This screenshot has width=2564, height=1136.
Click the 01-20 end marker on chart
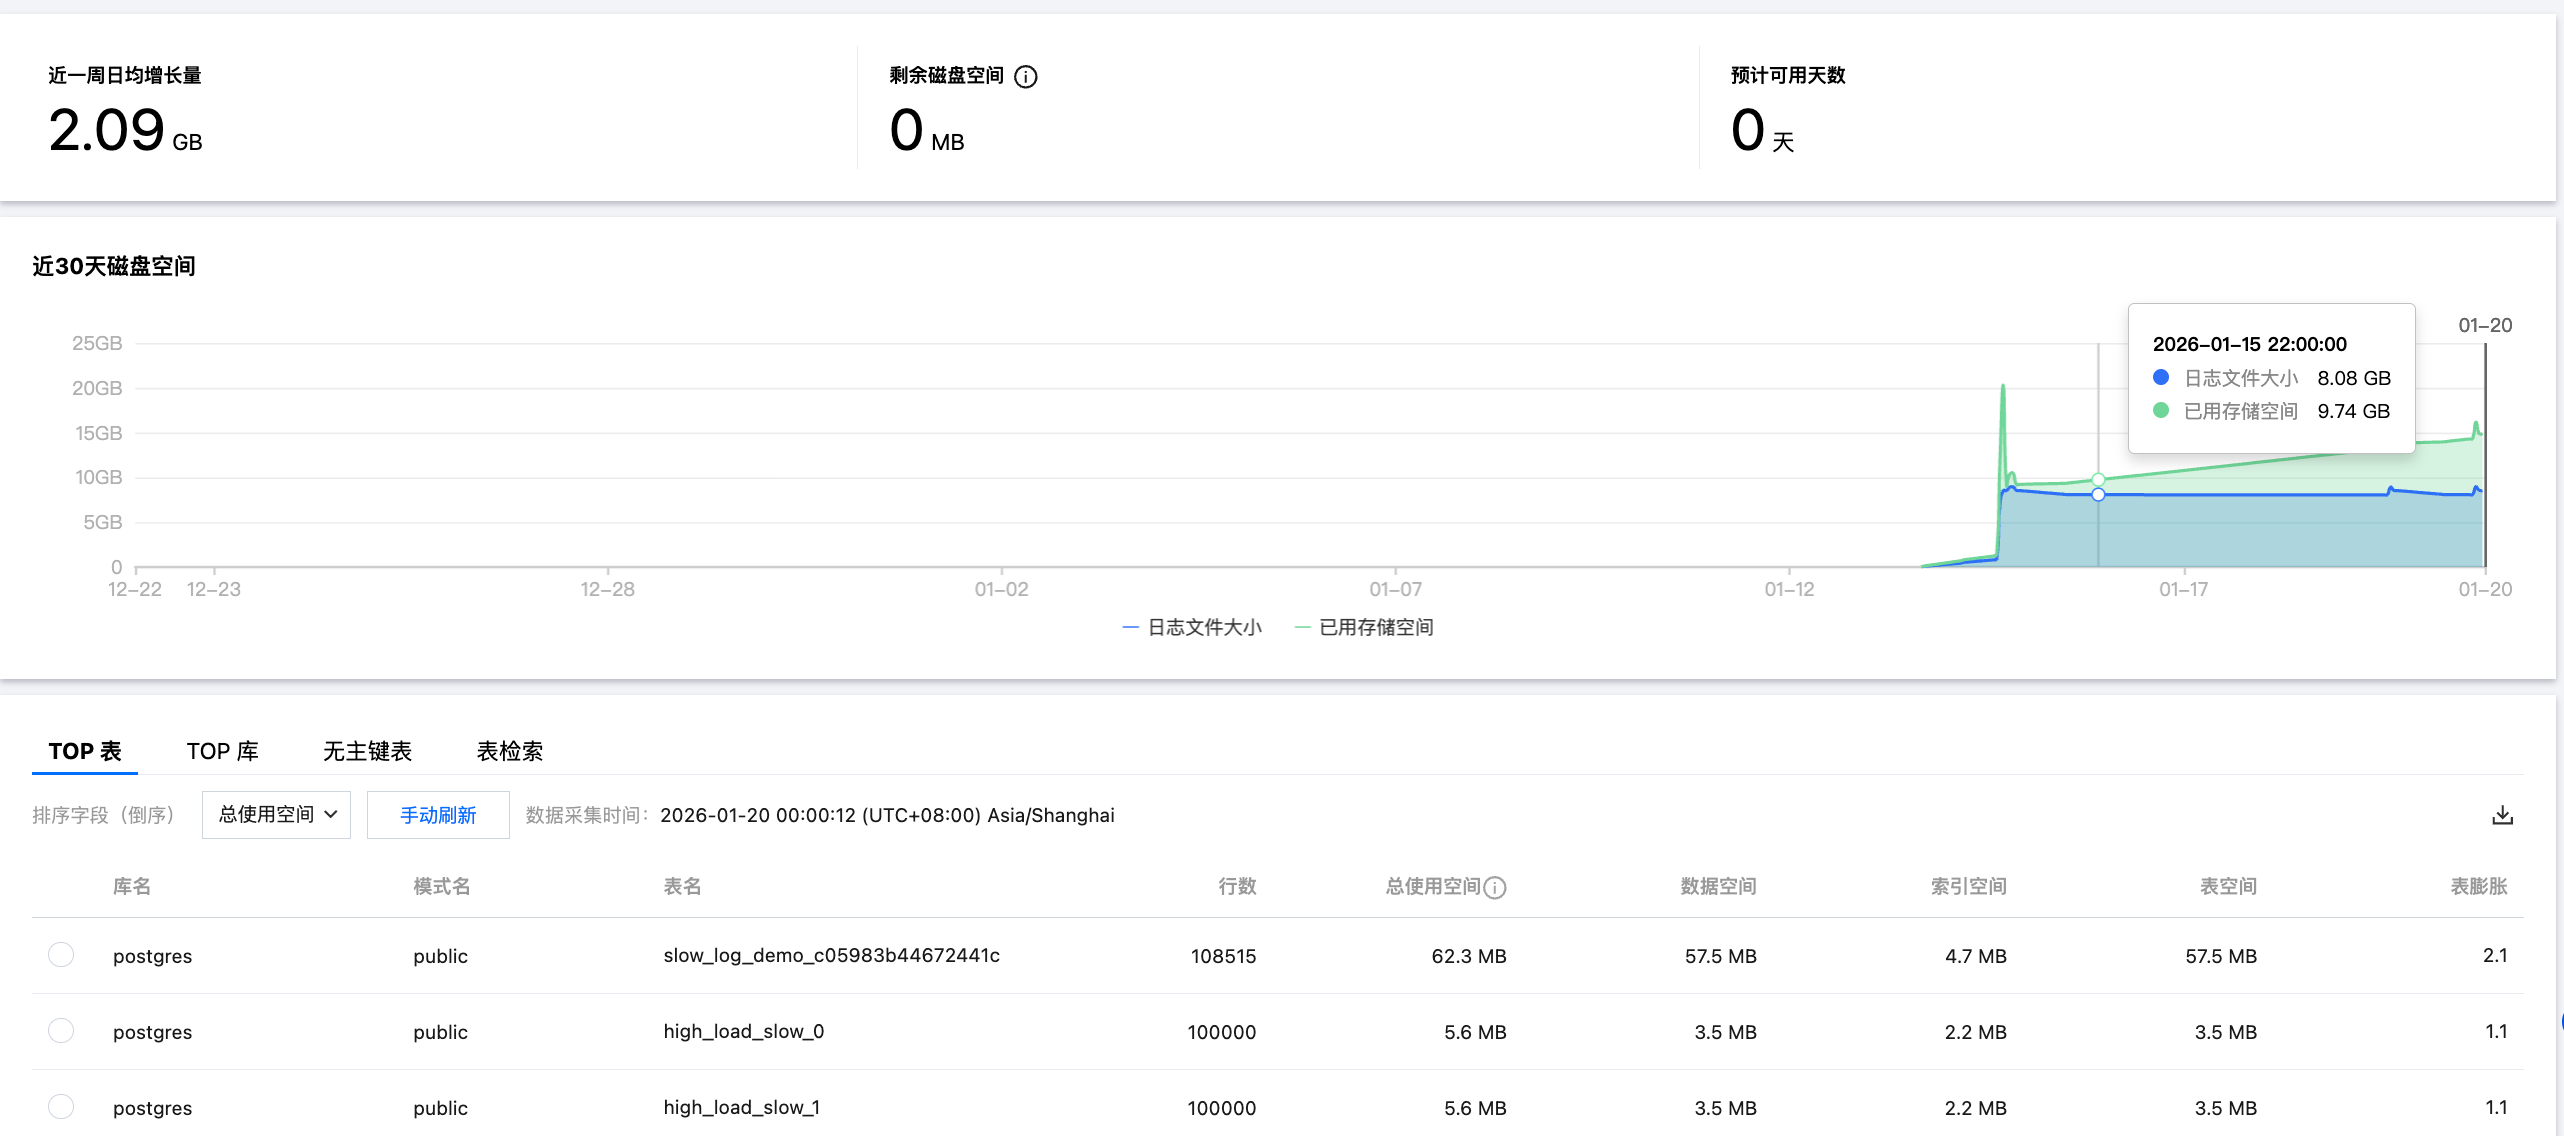click(x=2485, y=326)
